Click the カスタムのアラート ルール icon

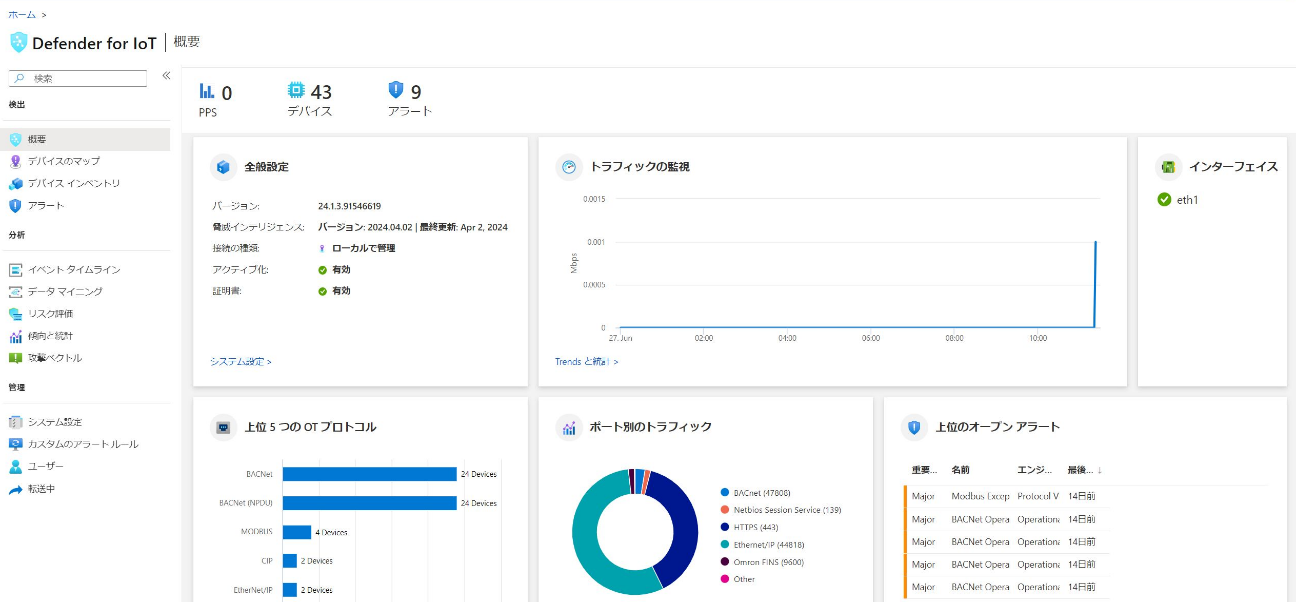[x=15, y=444]
